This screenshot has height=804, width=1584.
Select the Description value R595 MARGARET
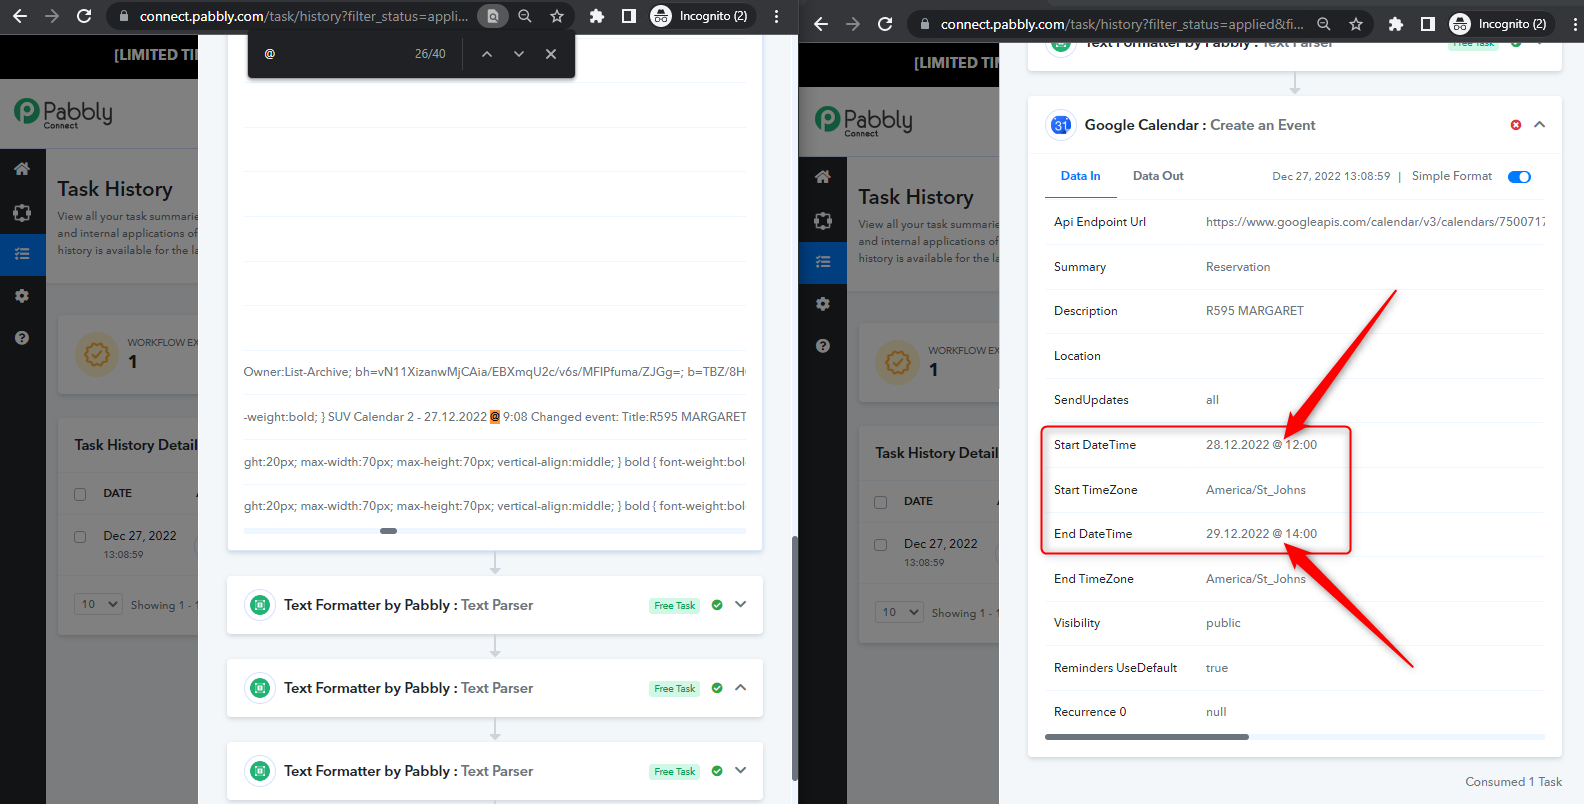point(1255,311)
